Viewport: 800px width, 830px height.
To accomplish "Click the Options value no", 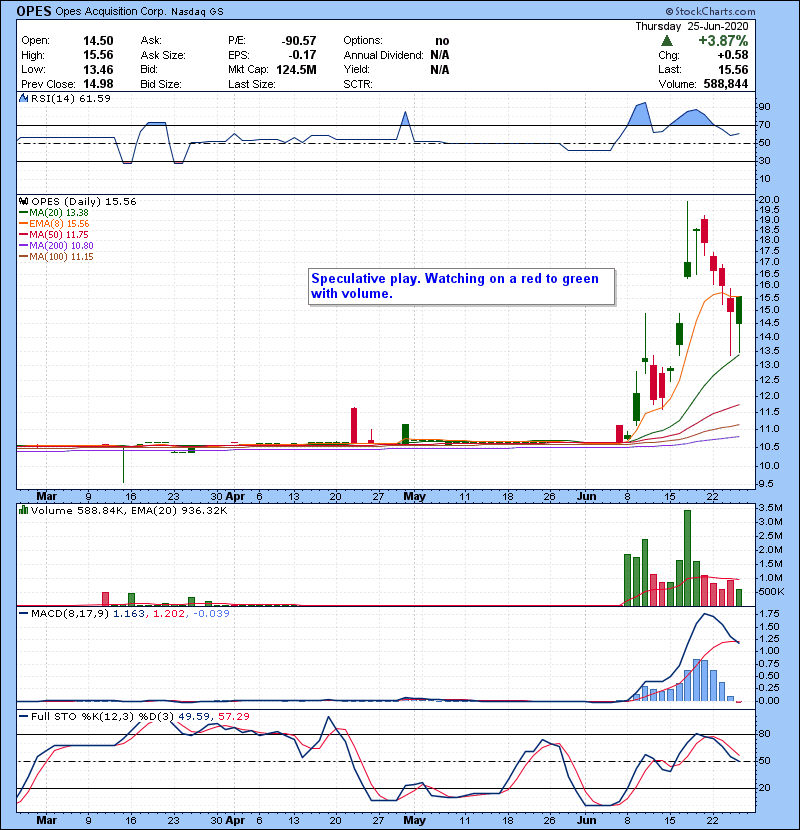I will (442, 41).
